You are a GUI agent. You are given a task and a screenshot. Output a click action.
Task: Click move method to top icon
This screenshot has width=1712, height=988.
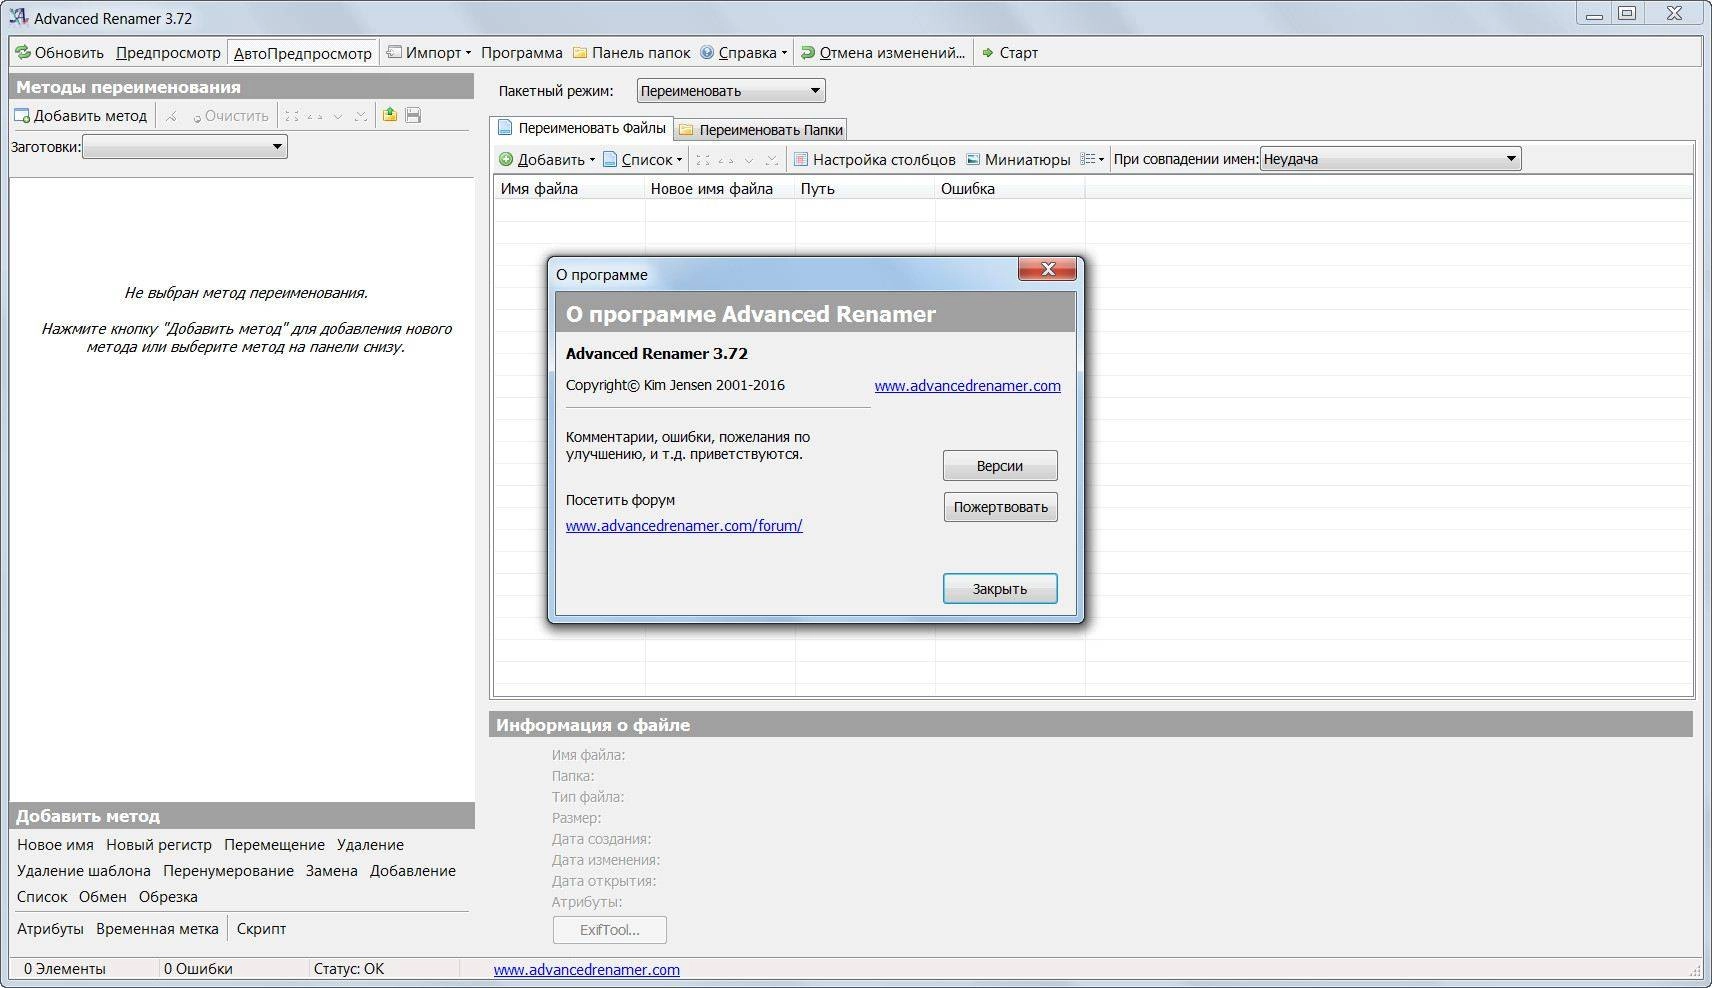pyautogui.click(x=291, y=116)
